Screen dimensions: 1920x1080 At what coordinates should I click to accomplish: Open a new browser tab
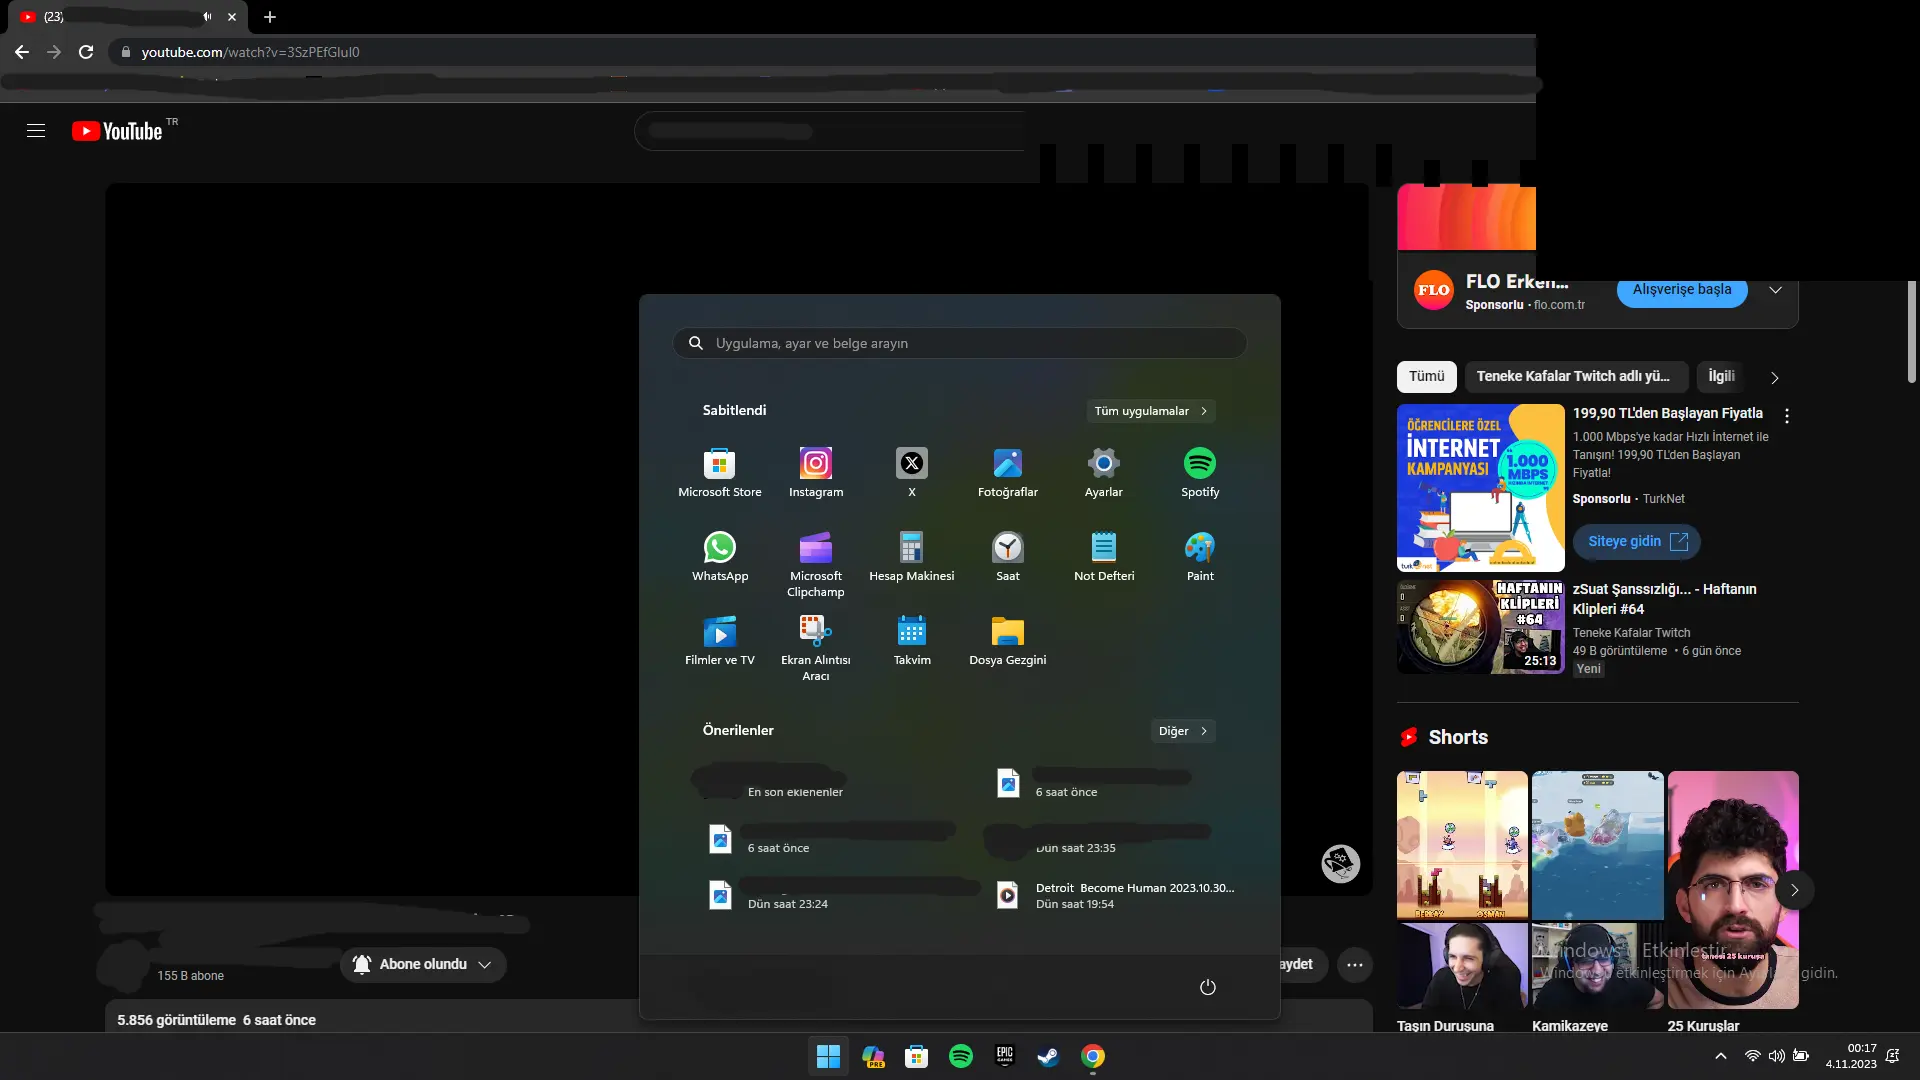(269, 17)
